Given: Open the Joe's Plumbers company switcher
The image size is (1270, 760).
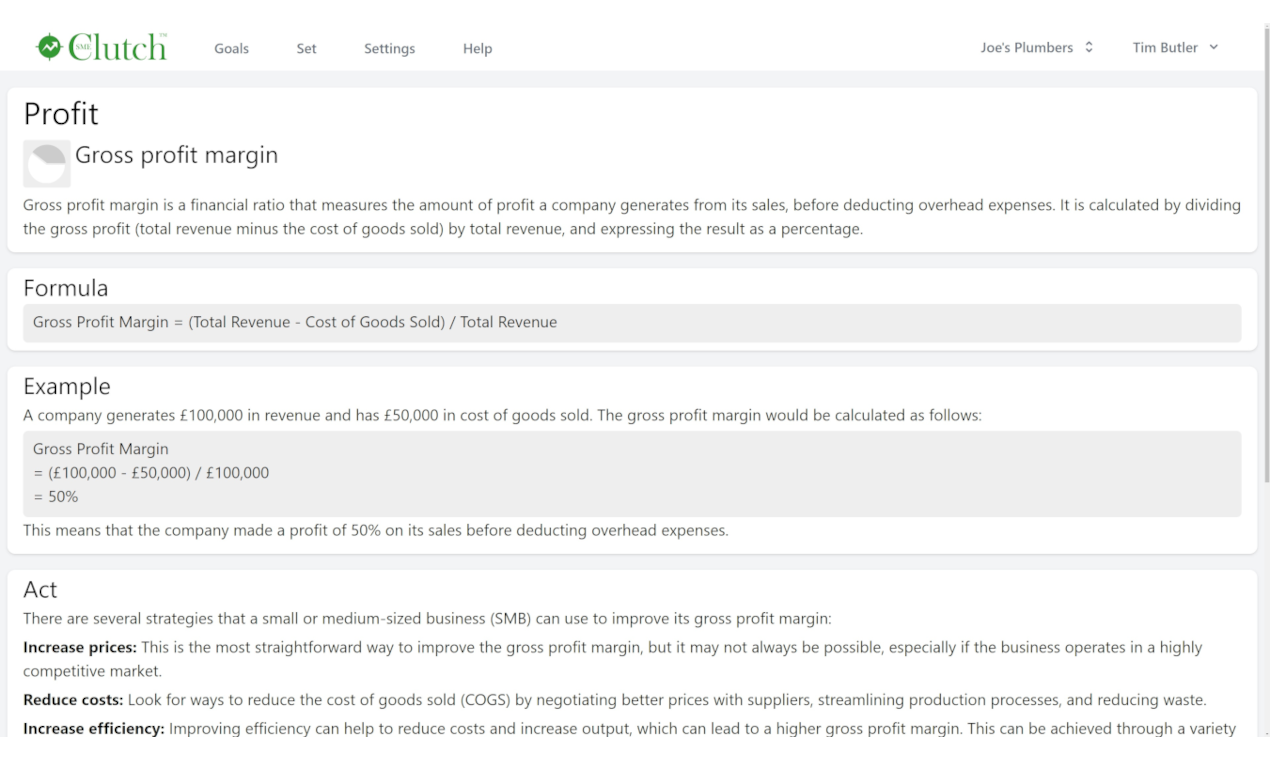Looking at the screenshot, I should 1037,47.
